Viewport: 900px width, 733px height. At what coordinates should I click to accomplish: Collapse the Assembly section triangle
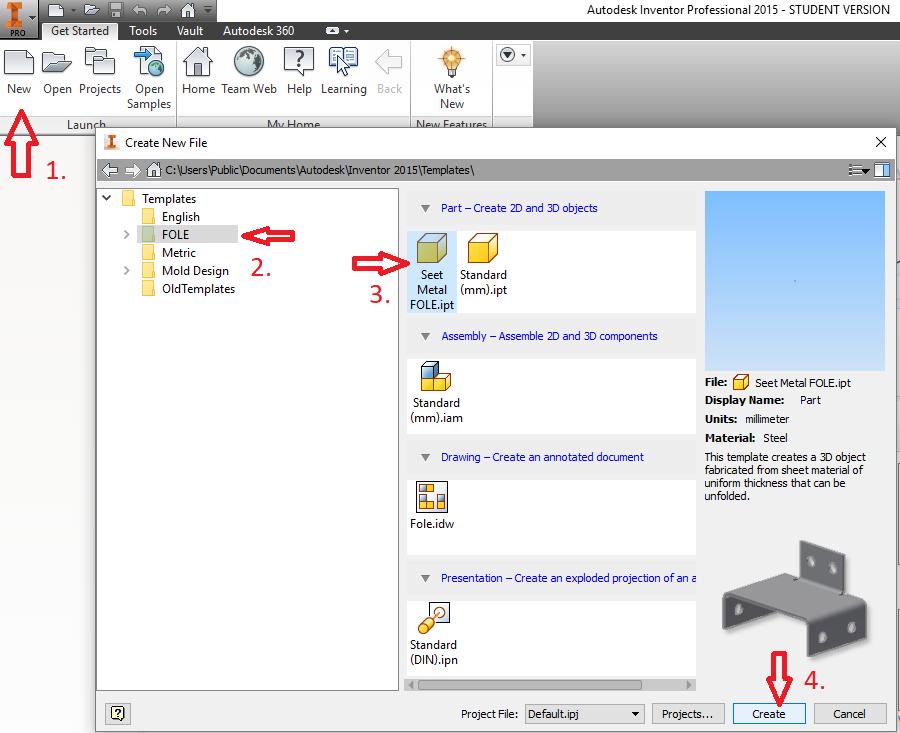coord(425,336)
